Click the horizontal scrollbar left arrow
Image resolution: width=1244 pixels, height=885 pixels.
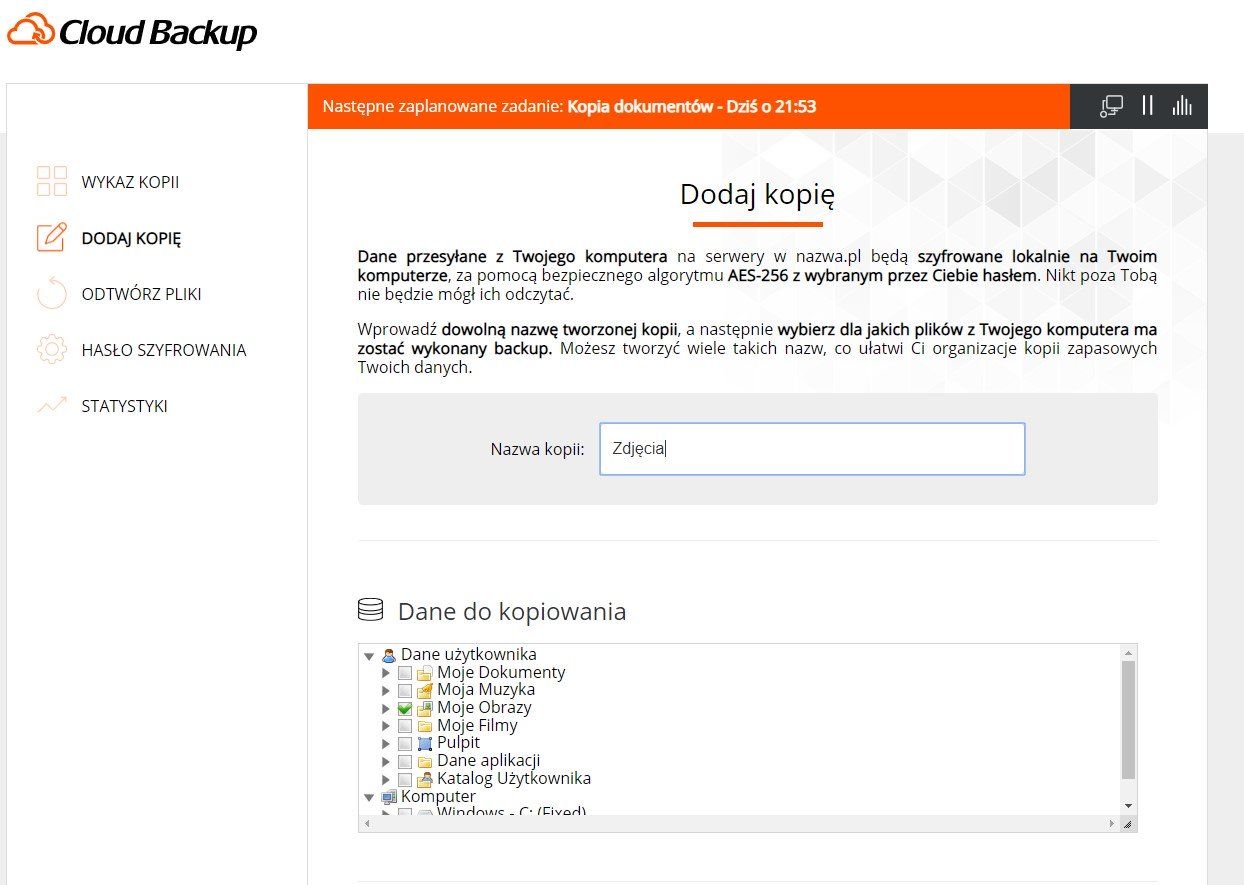[x=366, y=824]
